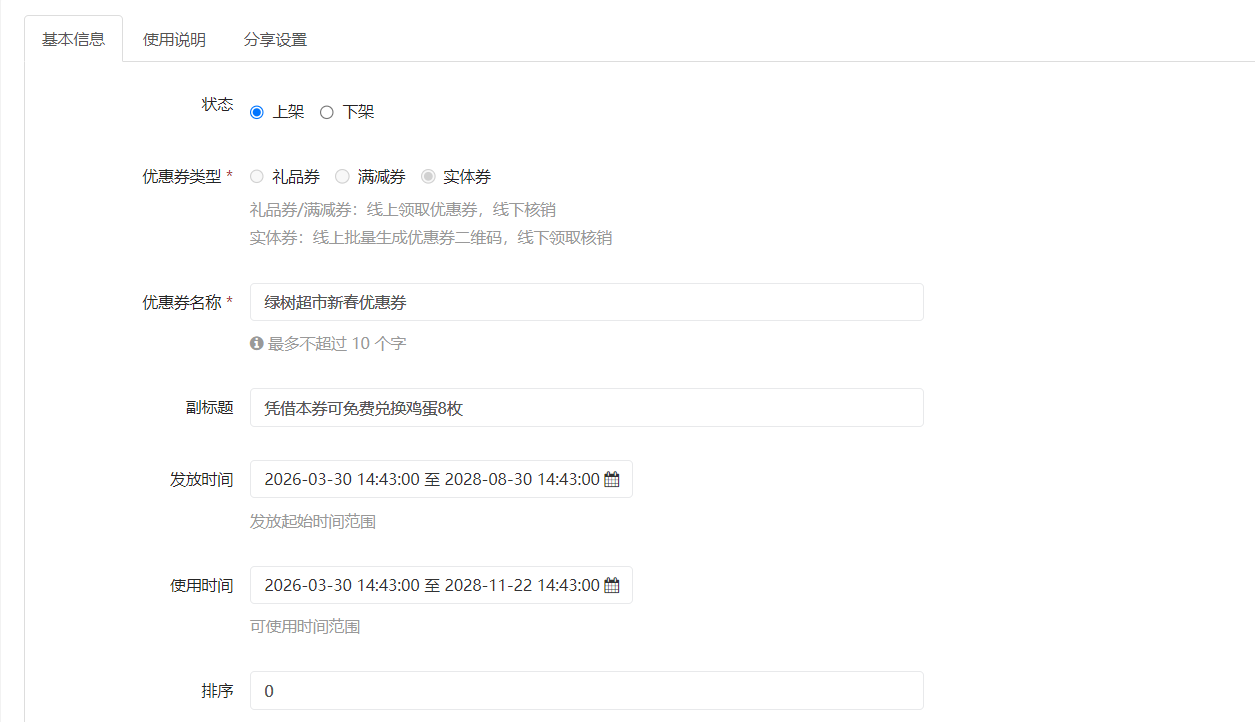Open the calendar icon in 发放时间 field
The height and width of the screenshot is (722, 1255).
612,479
